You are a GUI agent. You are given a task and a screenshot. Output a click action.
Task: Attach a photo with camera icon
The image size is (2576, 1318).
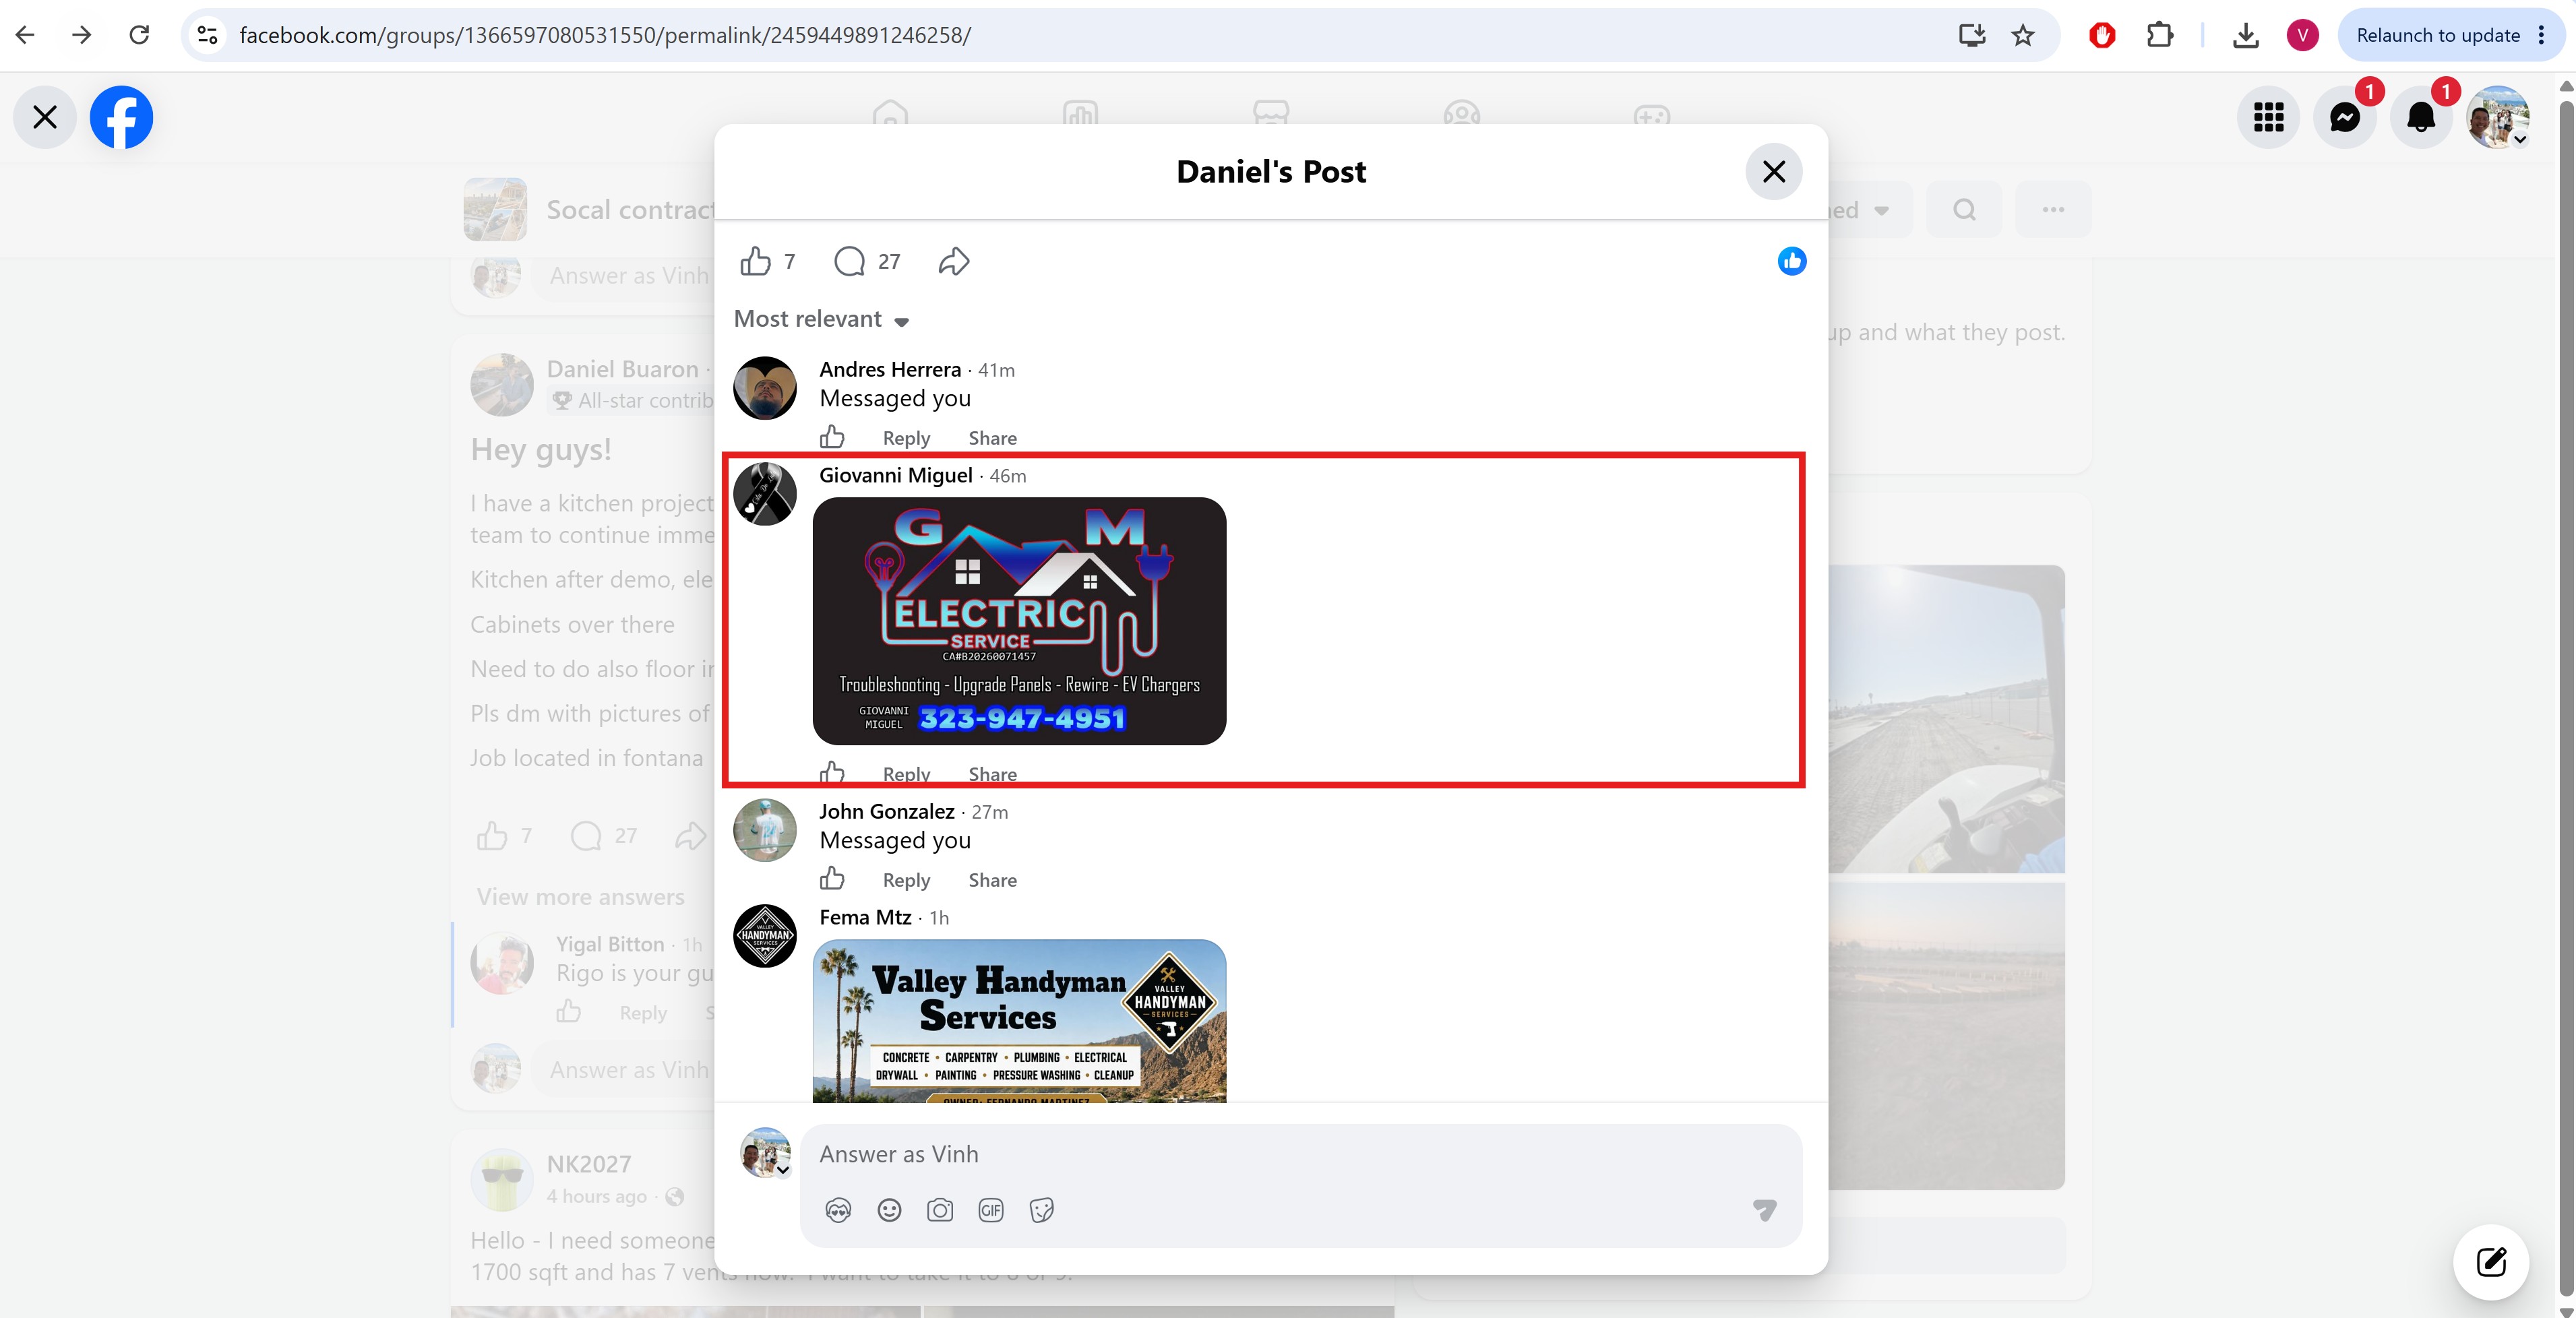940,1211
